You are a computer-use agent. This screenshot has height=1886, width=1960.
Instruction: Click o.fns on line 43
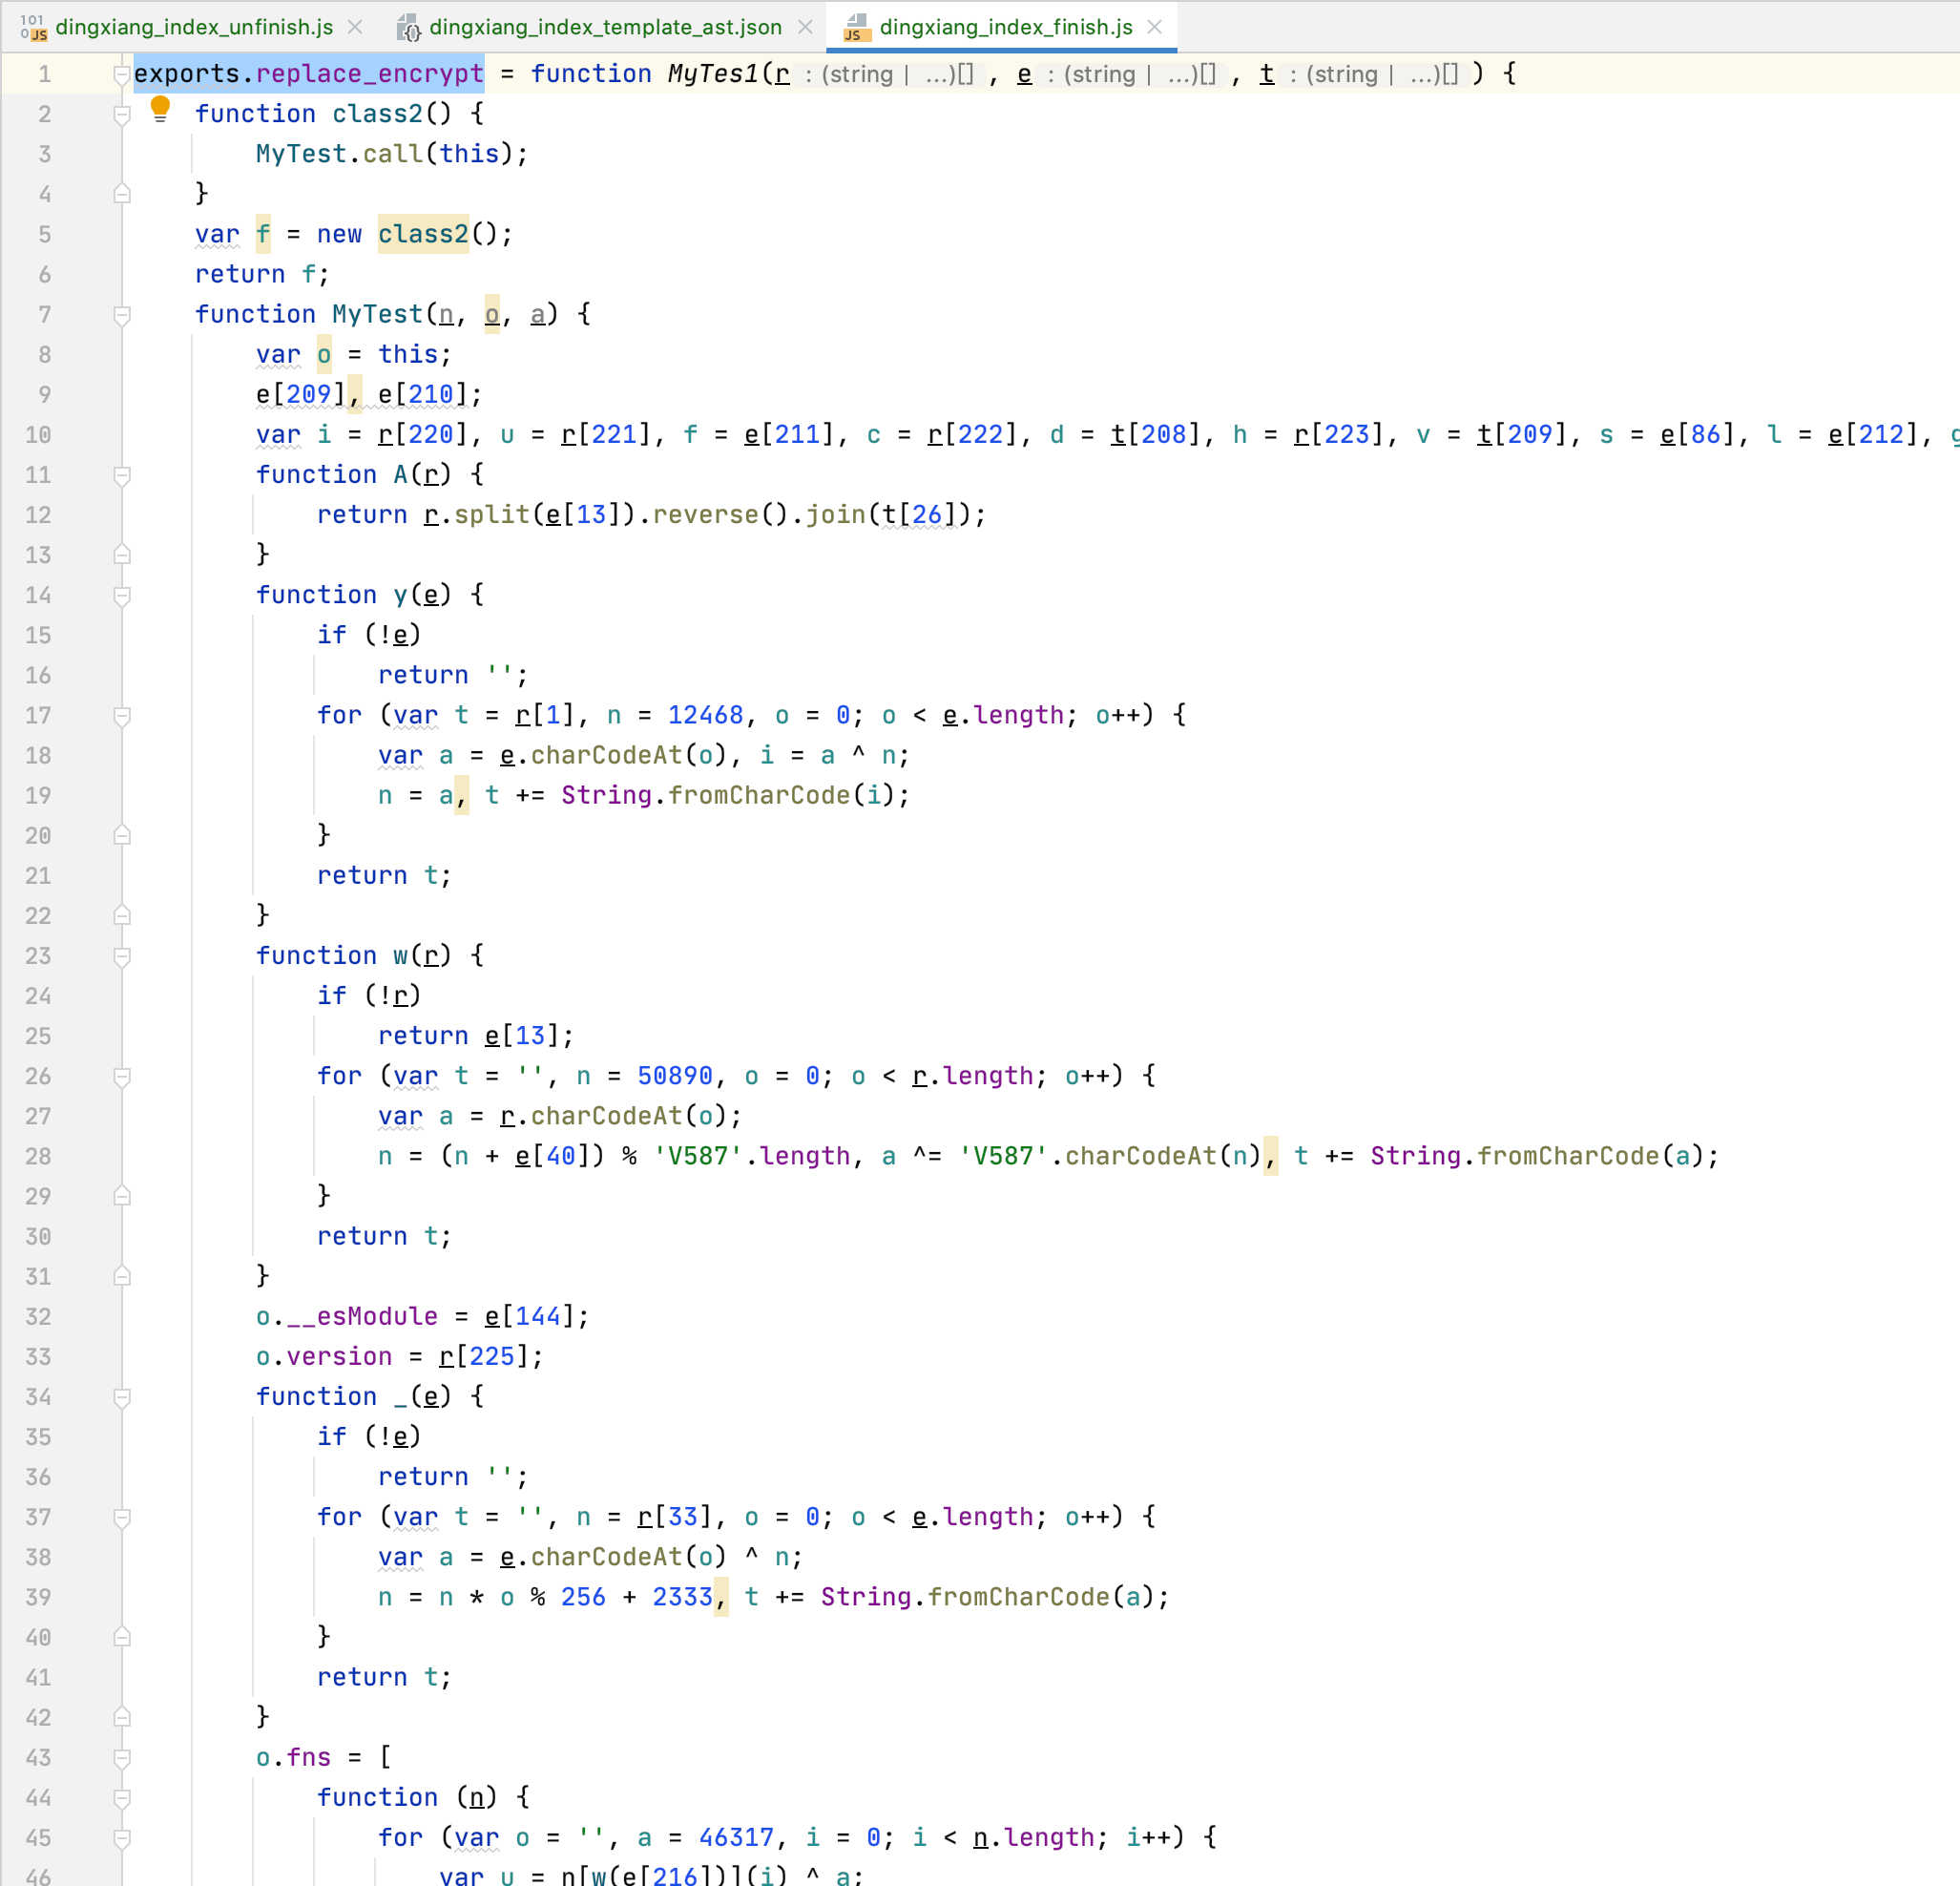coord(293,1757)
